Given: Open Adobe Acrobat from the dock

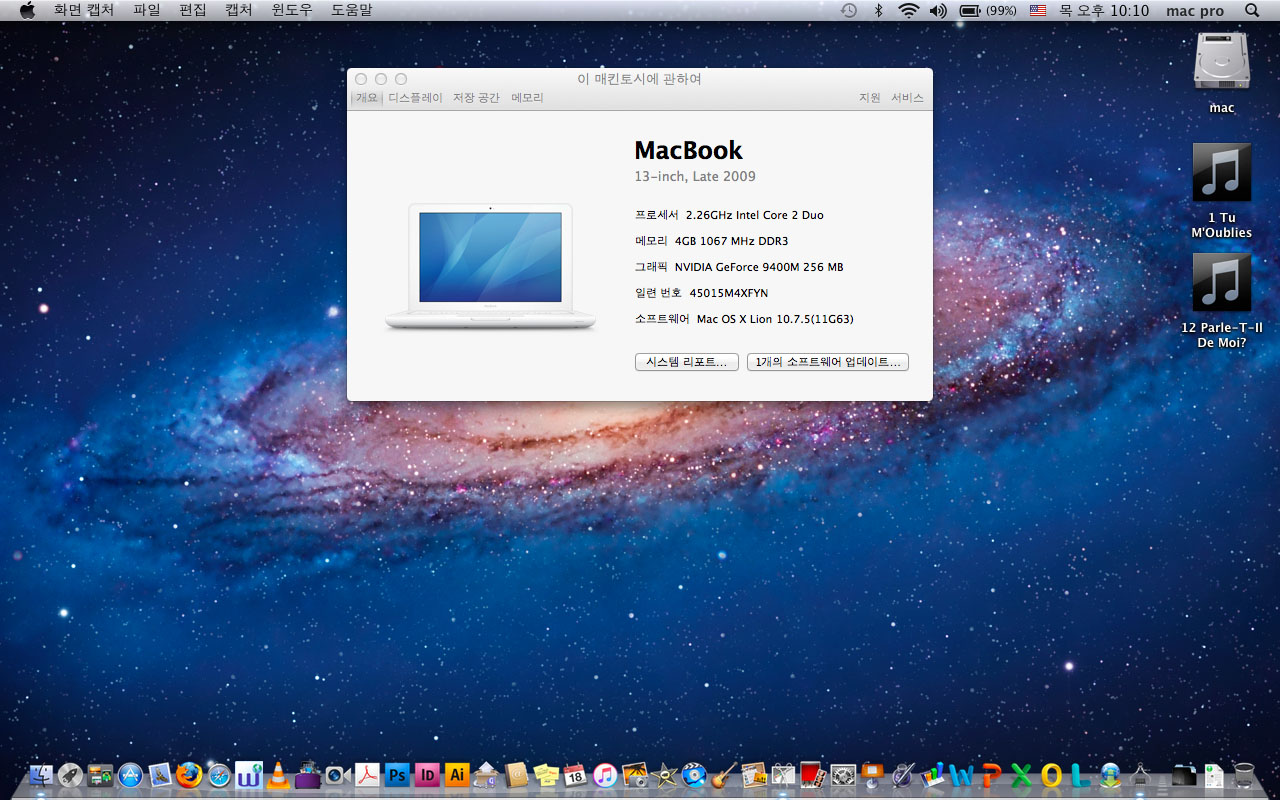Looking at the screenshot, I should click(x=367, y=775).
